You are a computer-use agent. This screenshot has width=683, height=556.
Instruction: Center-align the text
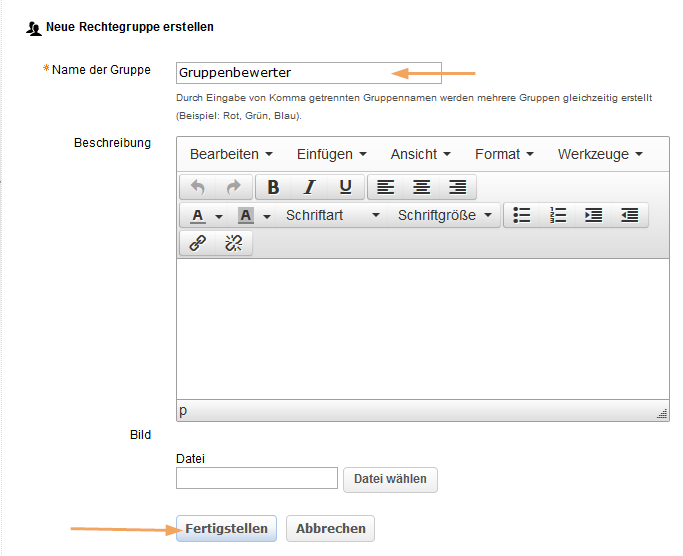tap(422, 187)
